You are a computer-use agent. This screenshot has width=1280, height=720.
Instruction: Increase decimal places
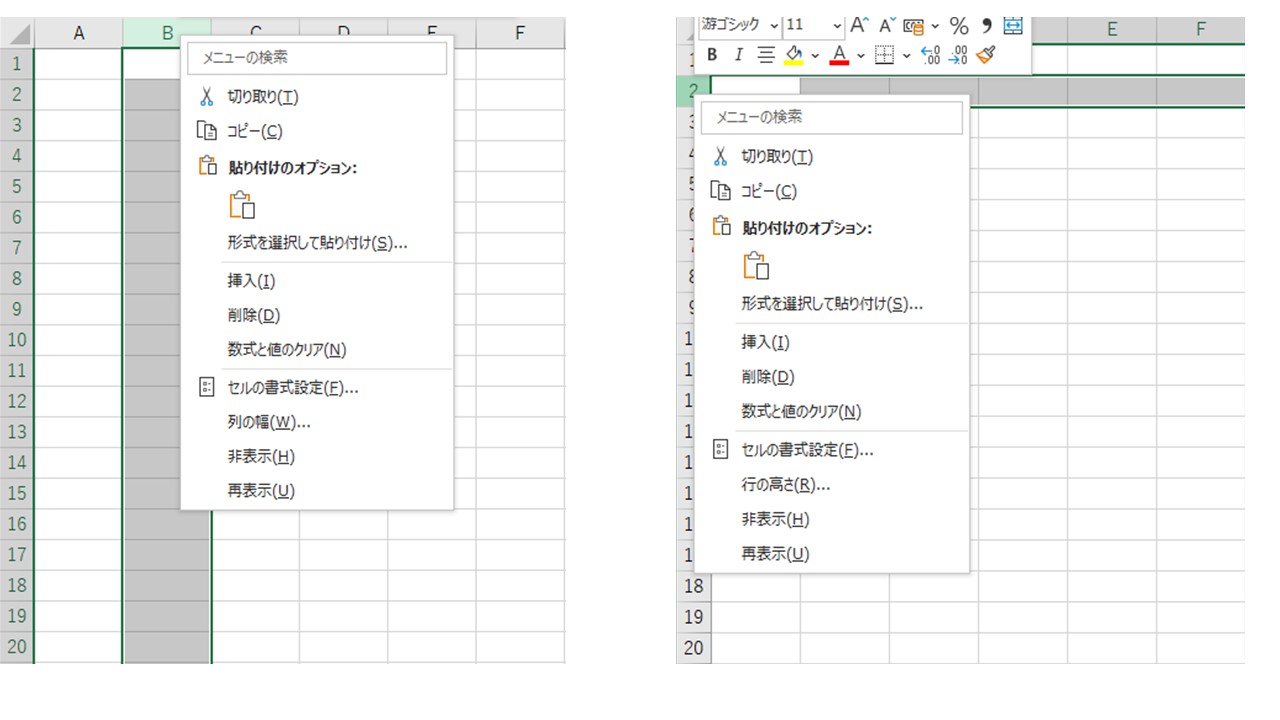[x=928, y=56]
